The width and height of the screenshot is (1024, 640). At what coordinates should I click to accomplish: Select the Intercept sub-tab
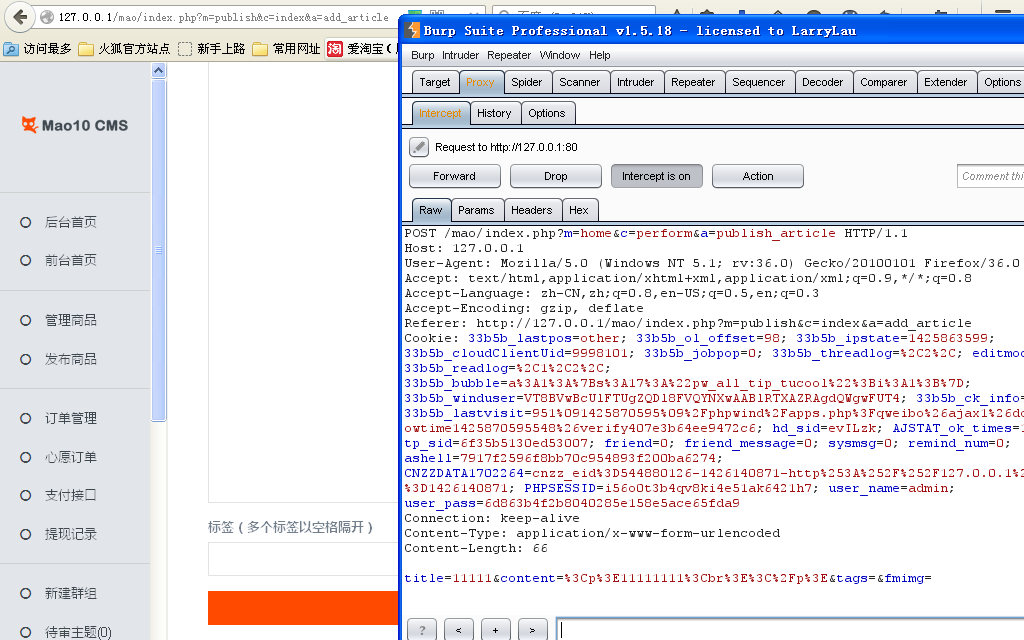[x=440, y=113]
